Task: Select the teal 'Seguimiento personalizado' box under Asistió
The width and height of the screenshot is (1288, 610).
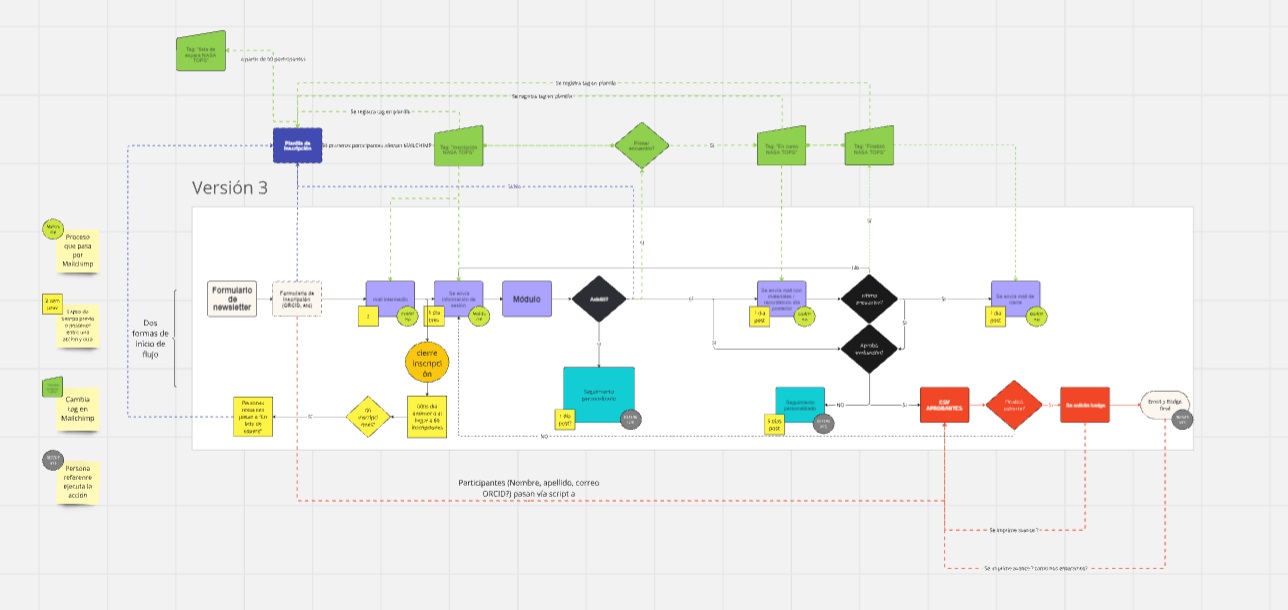Action: 599,391
